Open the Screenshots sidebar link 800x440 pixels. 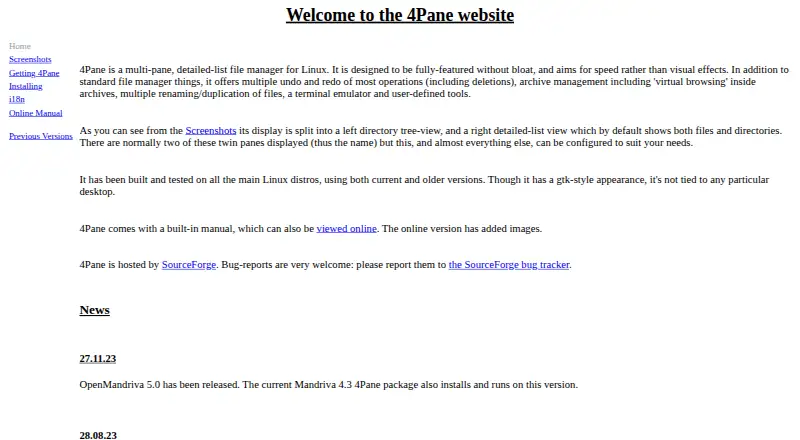point(30,59)
